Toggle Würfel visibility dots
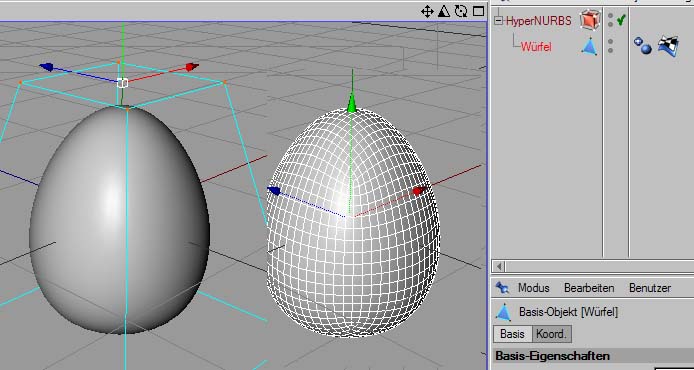The image size is (694, 370). click(x=611, y=46)
